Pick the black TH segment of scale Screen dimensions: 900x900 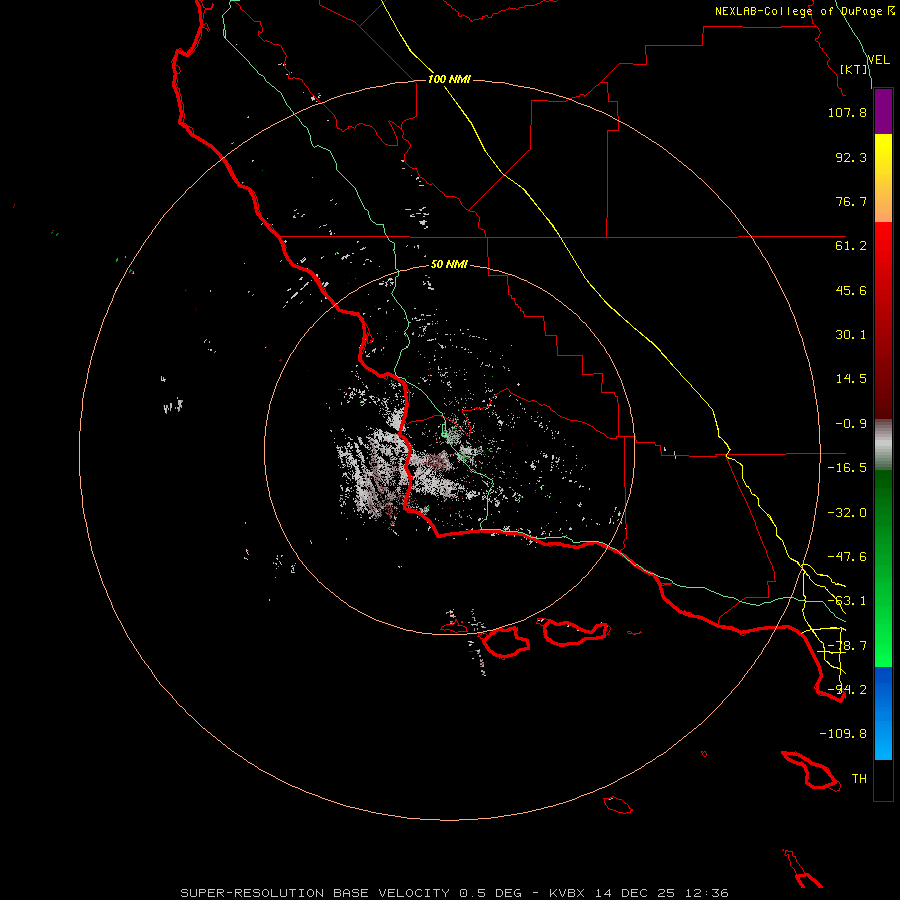883,779
